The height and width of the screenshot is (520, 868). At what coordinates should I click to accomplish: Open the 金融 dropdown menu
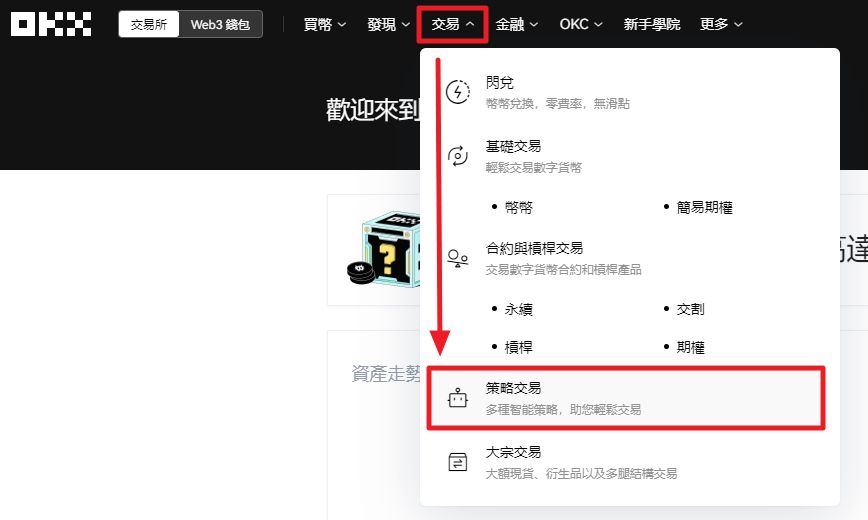point(516,24)
